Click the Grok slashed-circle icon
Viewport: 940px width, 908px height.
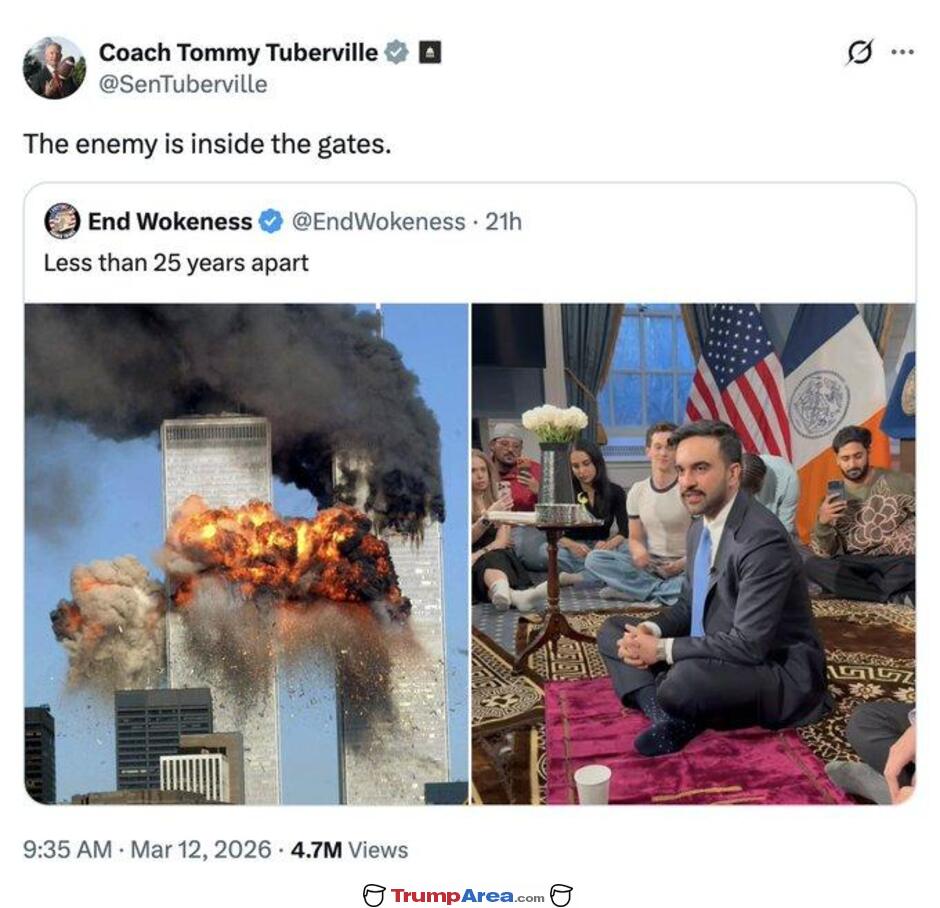pos(859,52)
